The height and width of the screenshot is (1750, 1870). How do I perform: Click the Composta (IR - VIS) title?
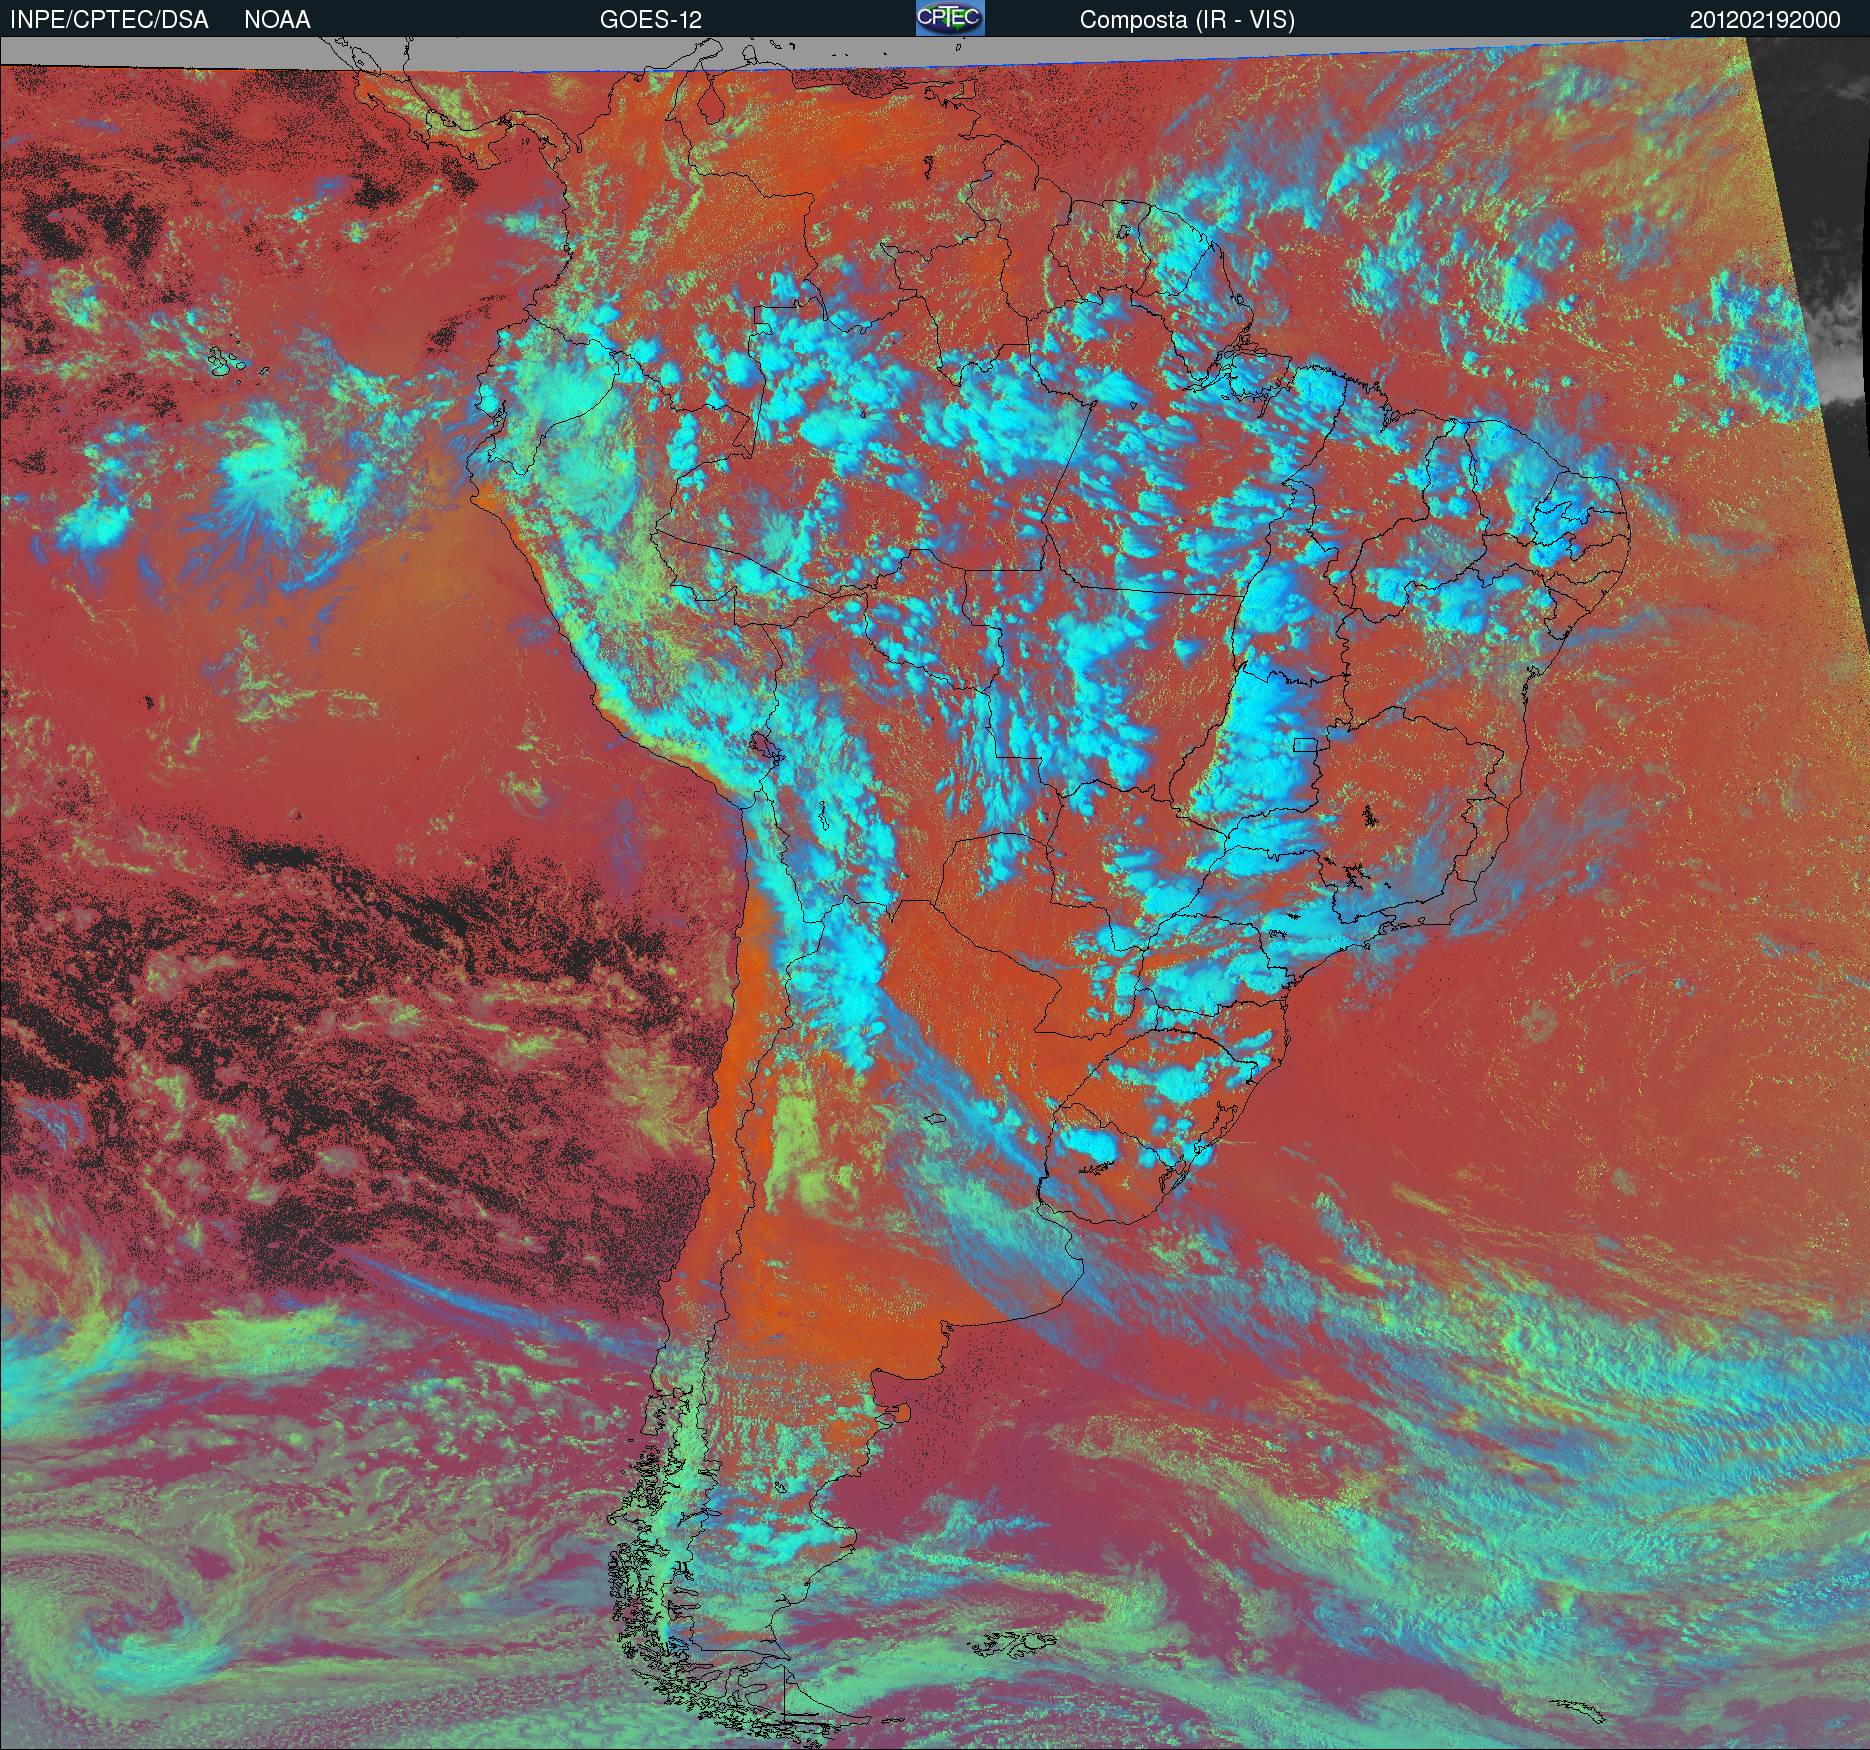point(1187,20)
